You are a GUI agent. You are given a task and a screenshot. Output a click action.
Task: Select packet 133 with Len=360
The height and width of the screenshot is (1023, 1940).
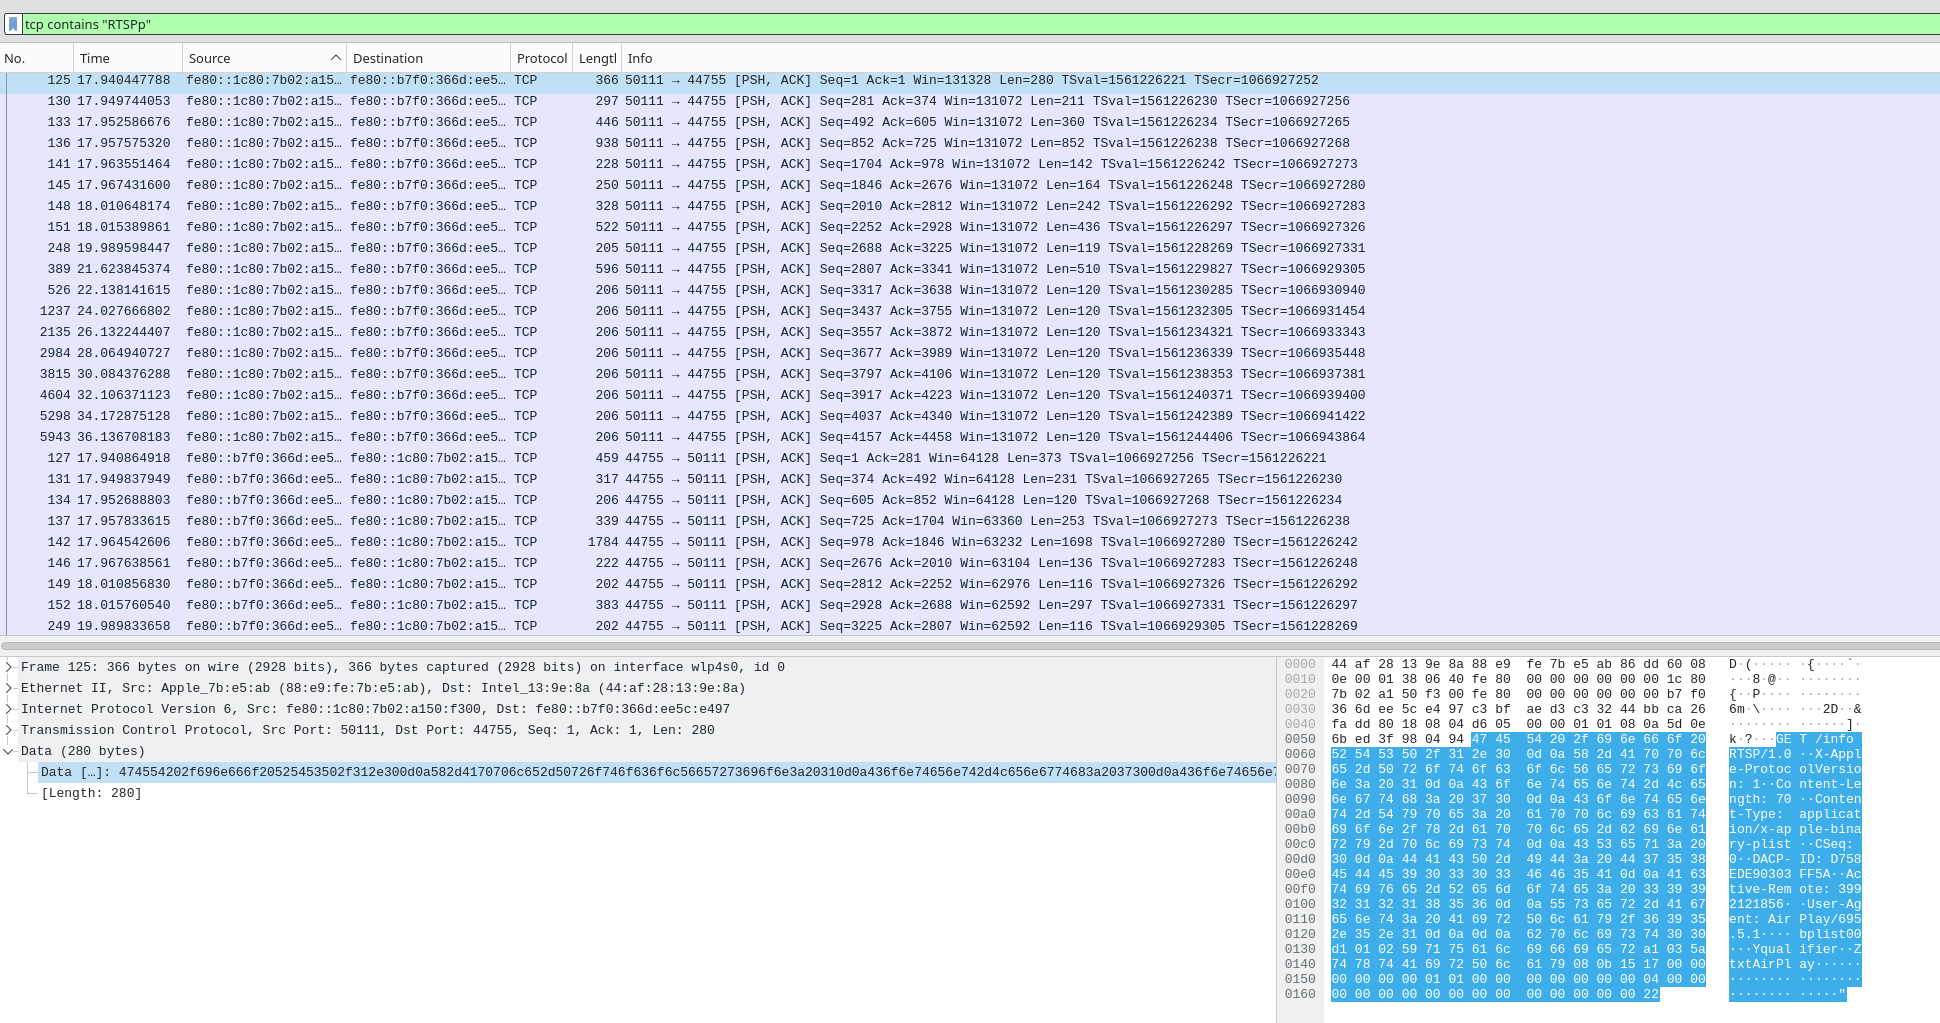point(970,122)
